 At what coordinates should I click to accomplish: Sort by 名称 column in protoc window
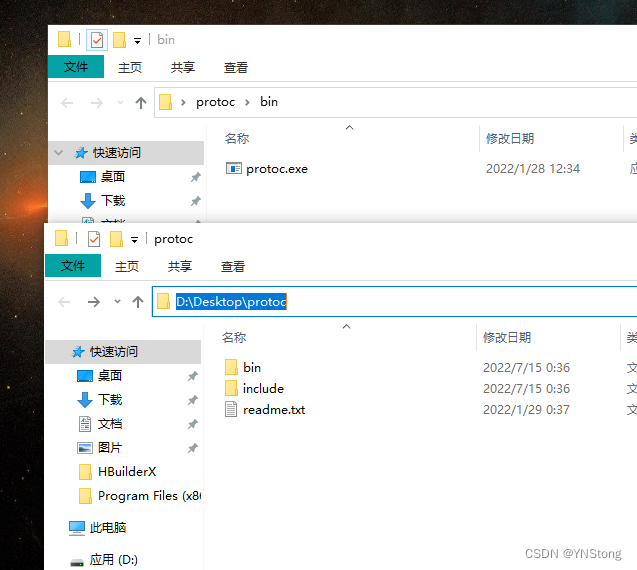click(x=234, y=338)
